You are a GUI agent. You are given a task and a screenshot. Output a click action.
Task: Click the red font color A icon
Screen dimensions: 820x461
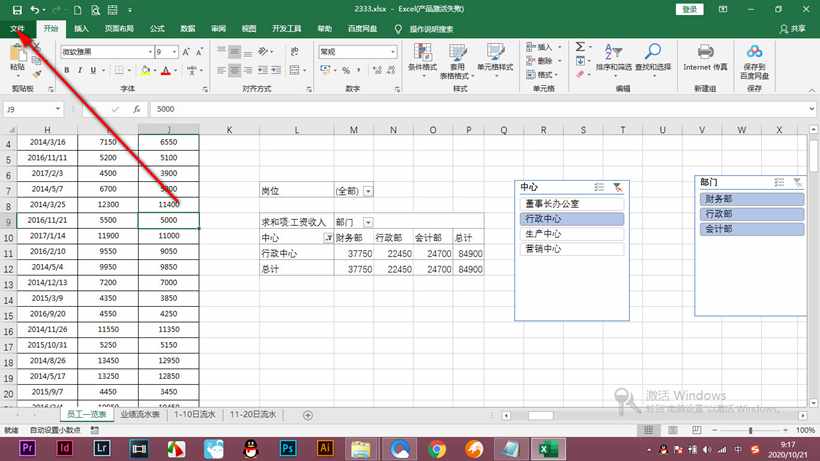point(166,70)
